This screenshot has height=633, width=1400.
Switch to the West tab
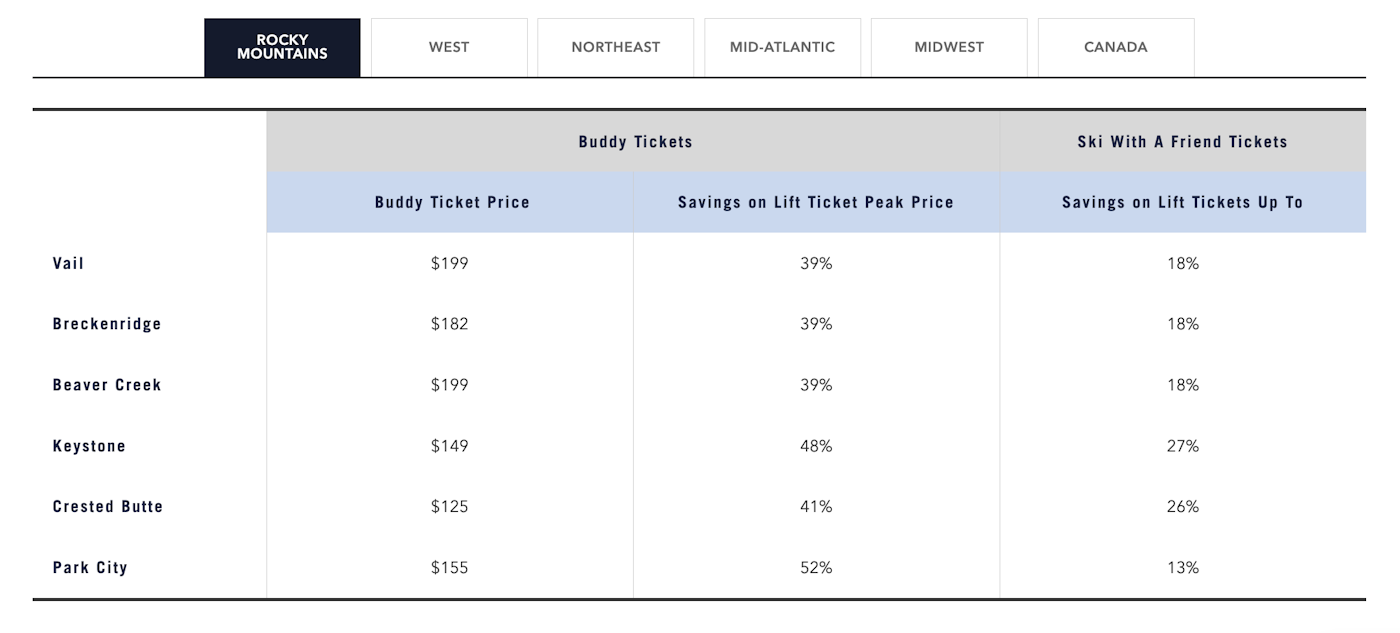click(x=449, y=47)
